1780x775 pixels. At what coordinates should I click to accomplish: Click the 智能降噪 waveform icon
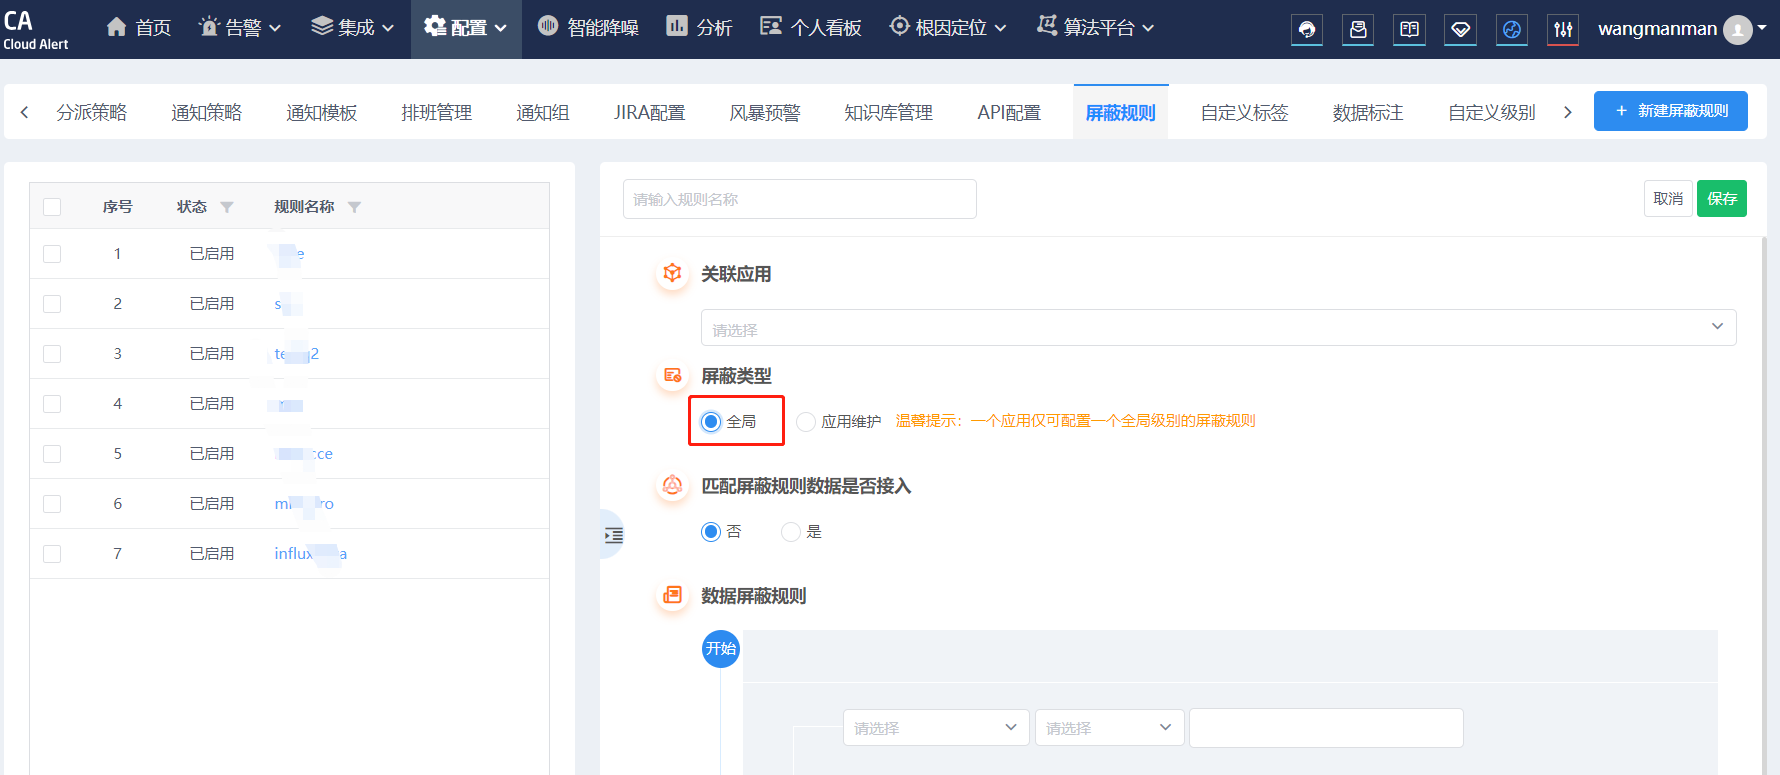(x=547, y=27)
